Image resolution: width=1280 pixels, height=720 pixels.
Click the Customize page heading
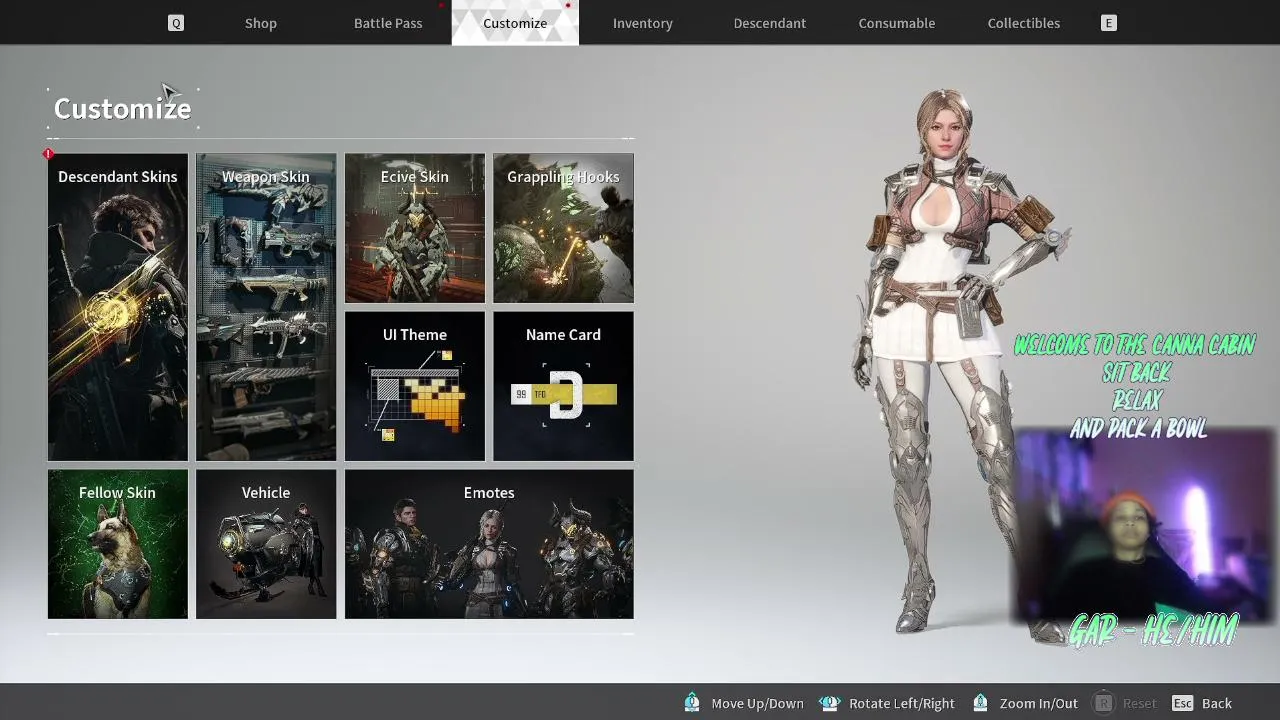click(122, 108)
